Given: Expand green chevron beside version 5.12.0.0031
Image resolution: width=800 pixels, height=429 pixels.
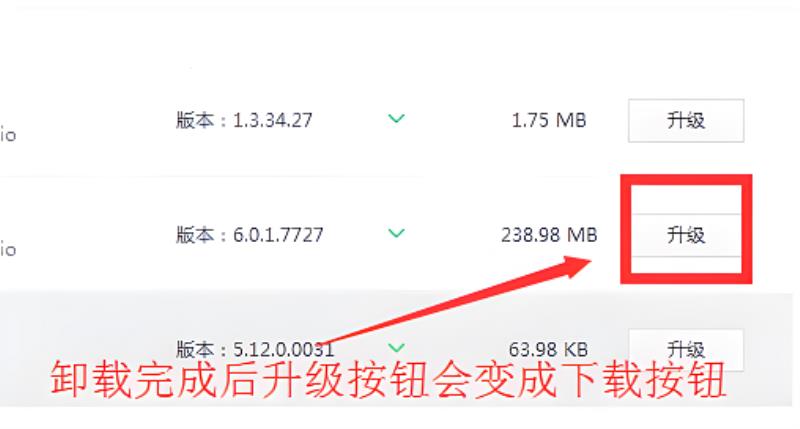Looking at the screenshot, I should (x=396, y=348).
